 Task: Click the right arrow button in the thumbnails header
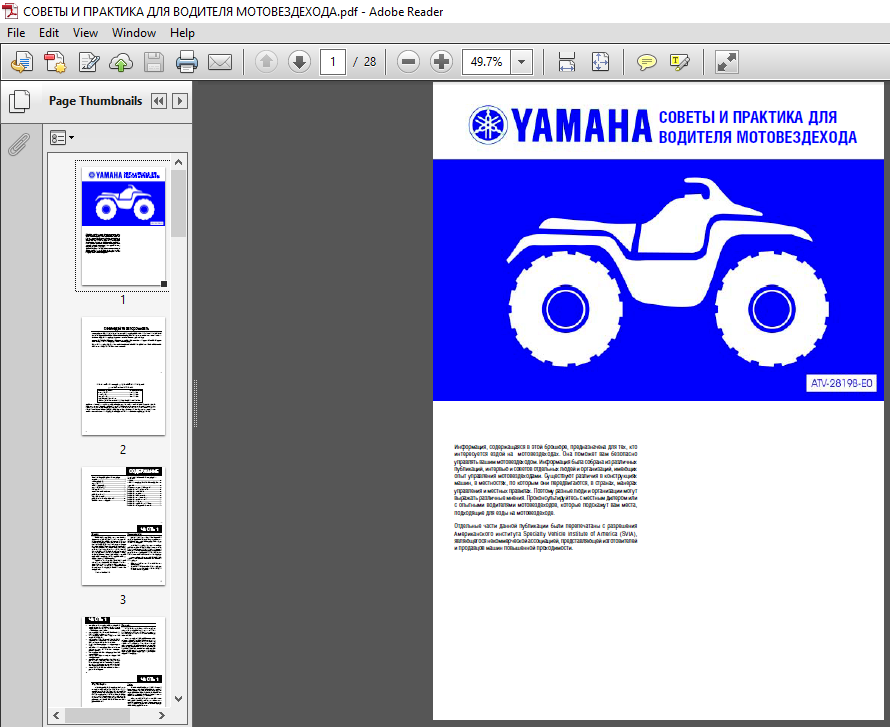[x=180, y=101]
